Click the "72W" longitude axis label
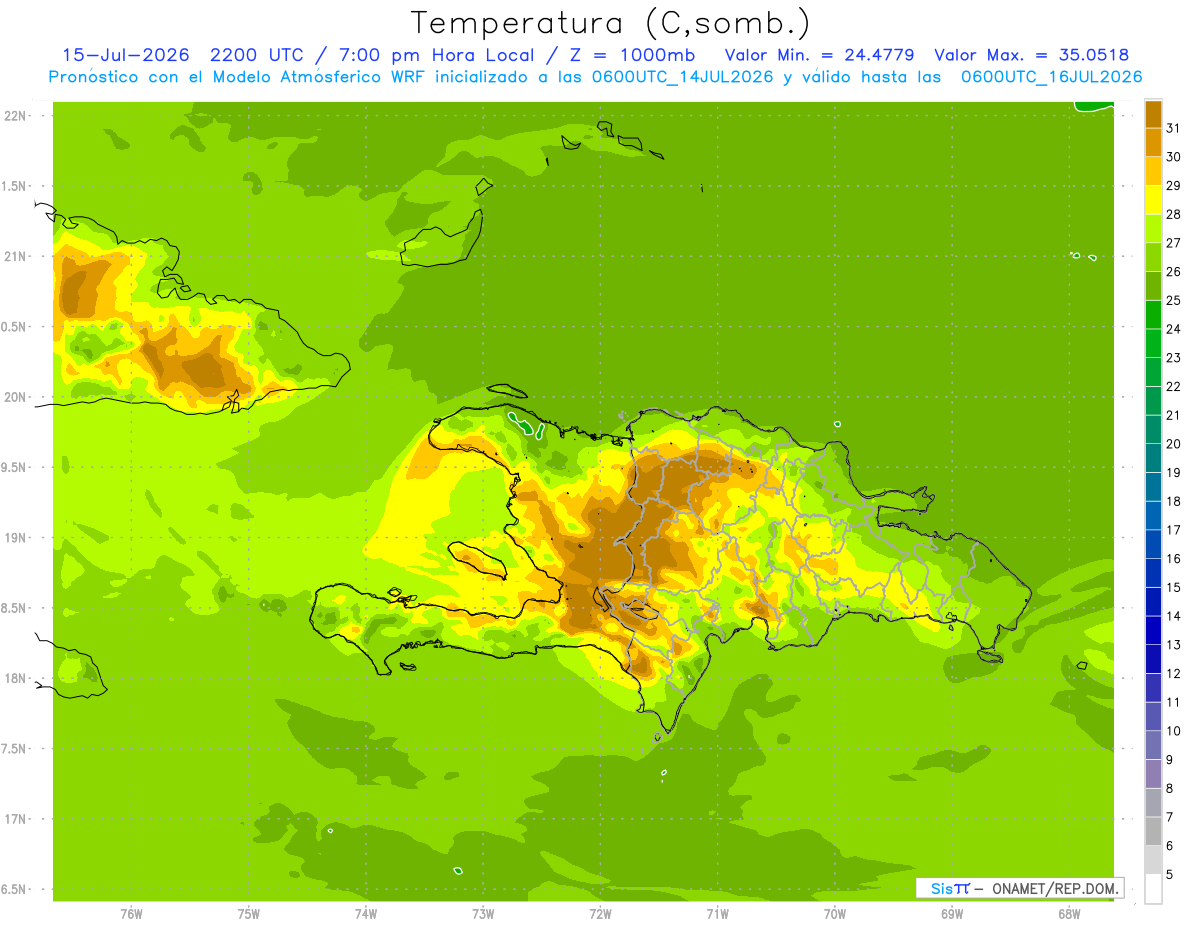This screenshot has height=927, width=1200. [600, 914]
